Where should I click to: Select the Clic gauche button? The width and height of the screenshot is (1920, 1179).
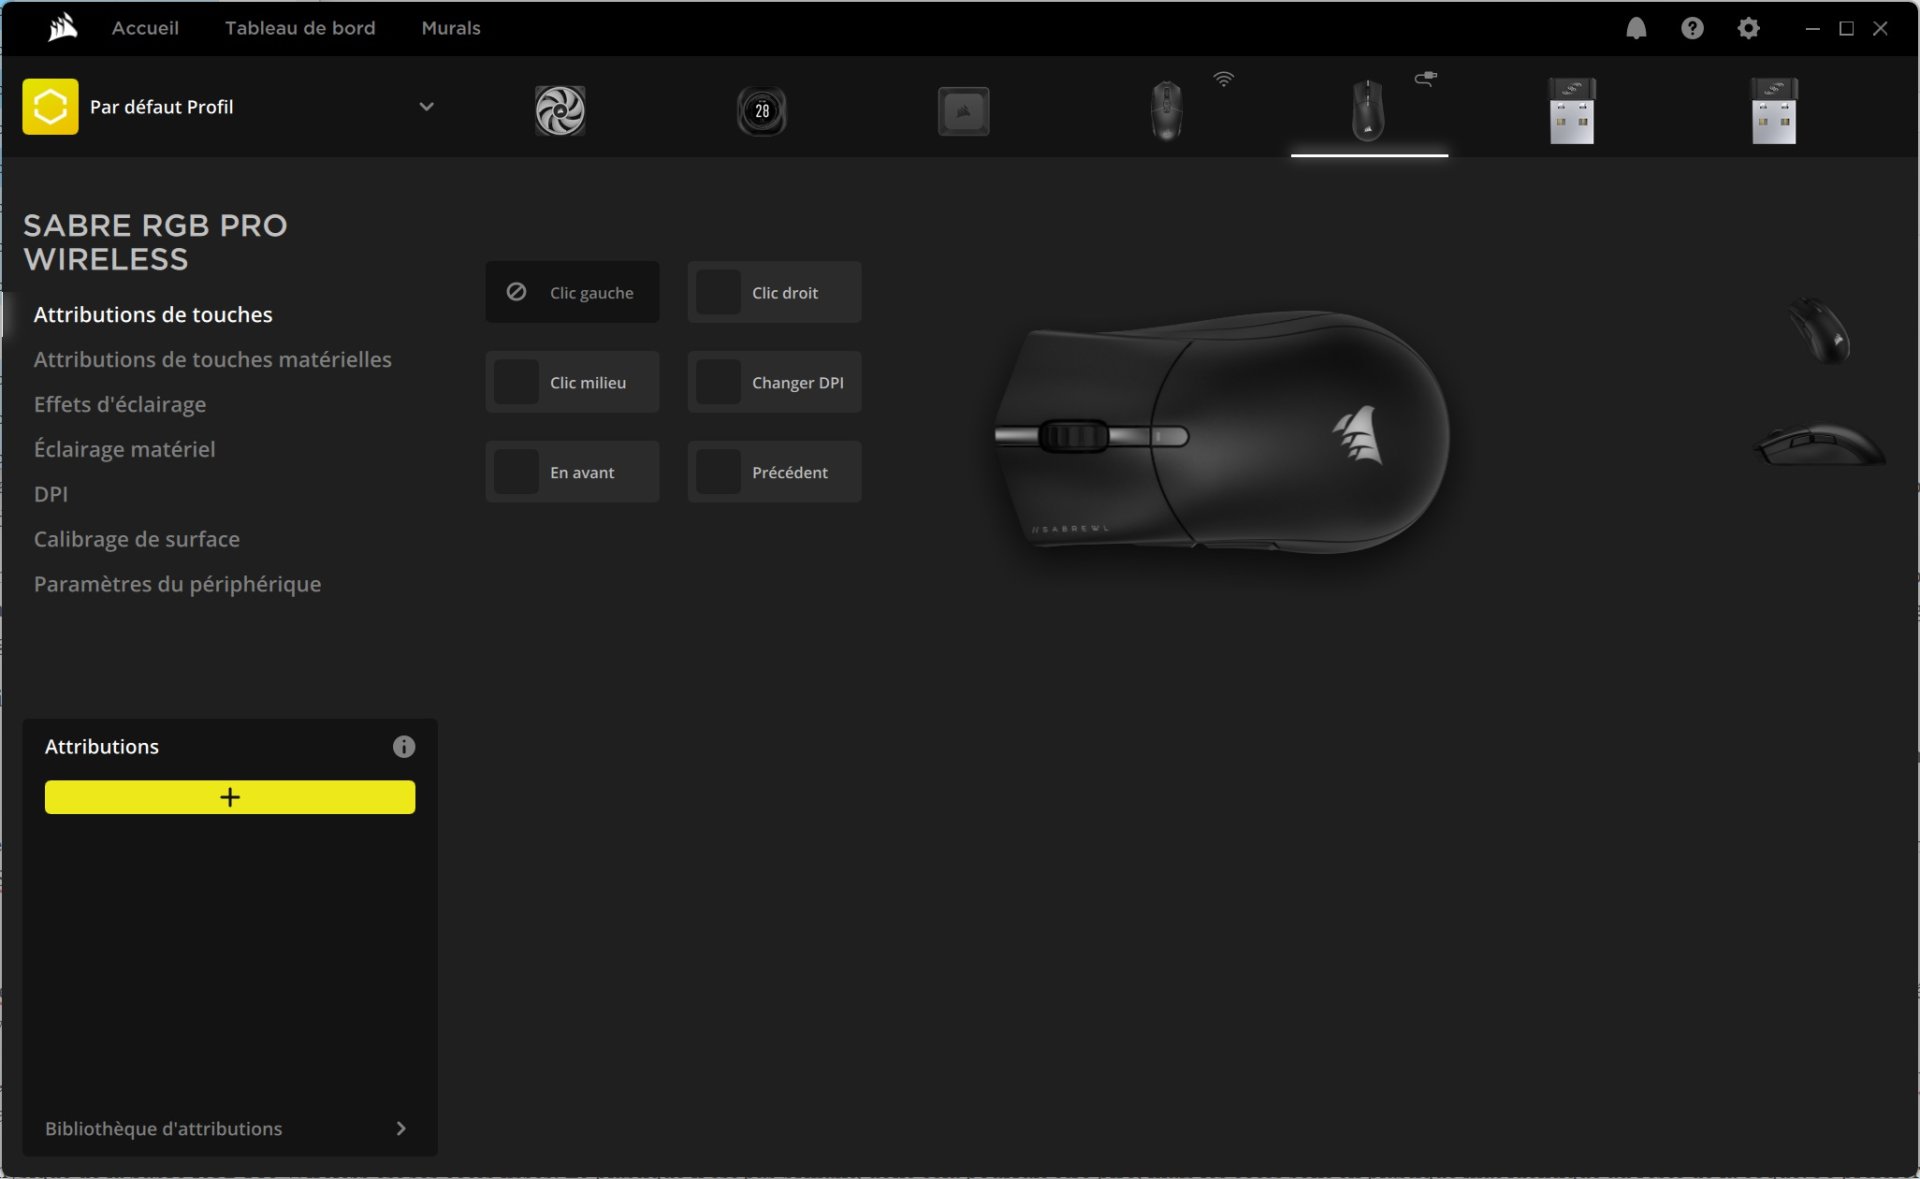[x=572, y=292]
